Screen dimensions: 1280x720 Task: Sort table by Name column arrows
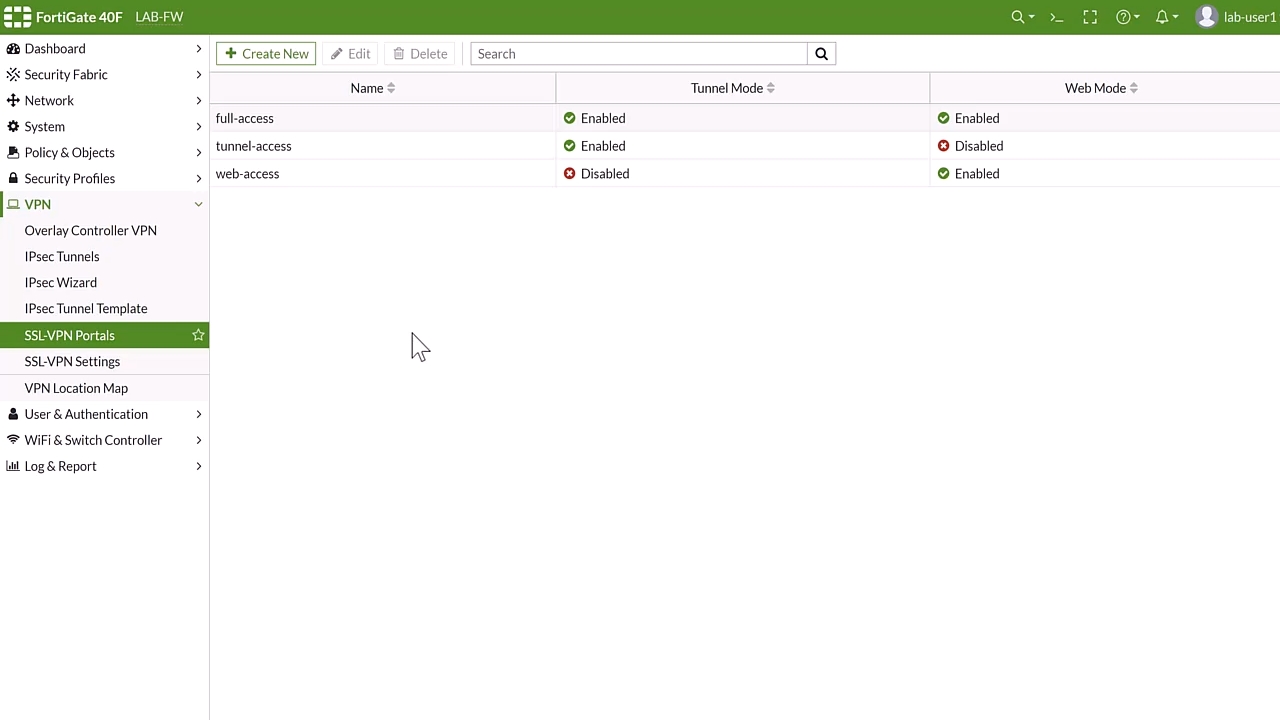pos(391,88)
